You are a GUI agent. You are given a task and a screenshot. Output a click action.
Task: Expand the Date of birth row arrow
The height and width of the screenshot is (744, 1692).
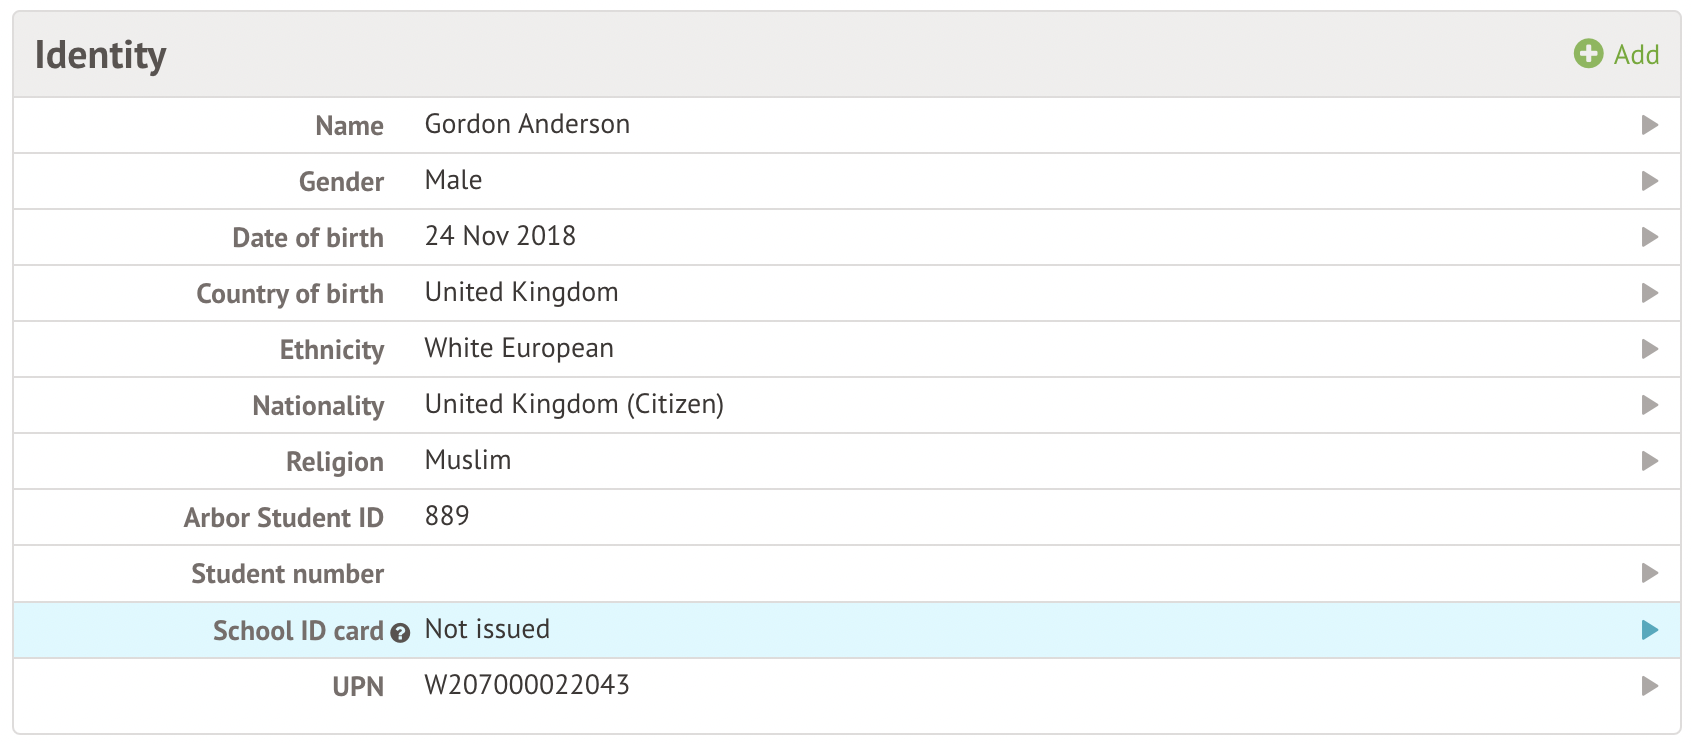click(1649, 237)
